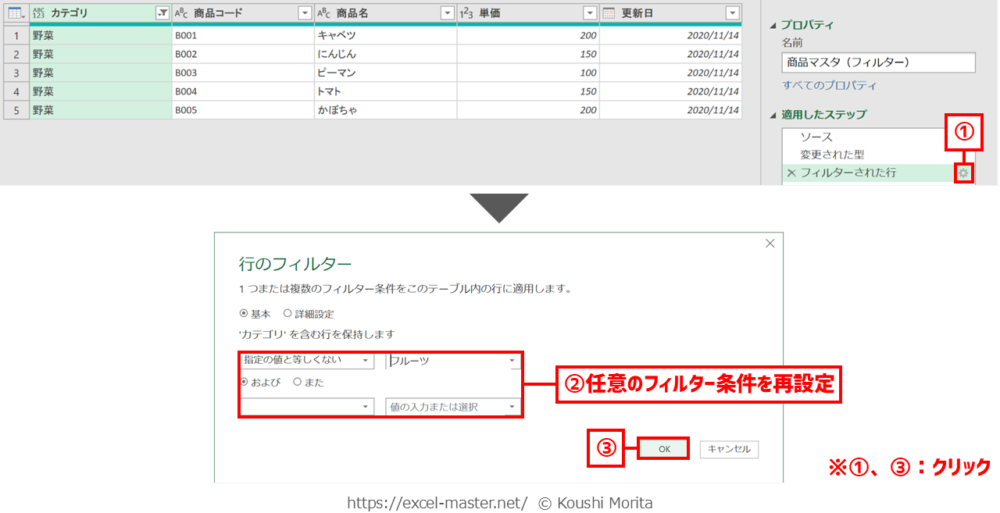The width and height of the screenshot is (1000, 513).
Task: Select the ソース applied step
Action: [x=816, y=137]
